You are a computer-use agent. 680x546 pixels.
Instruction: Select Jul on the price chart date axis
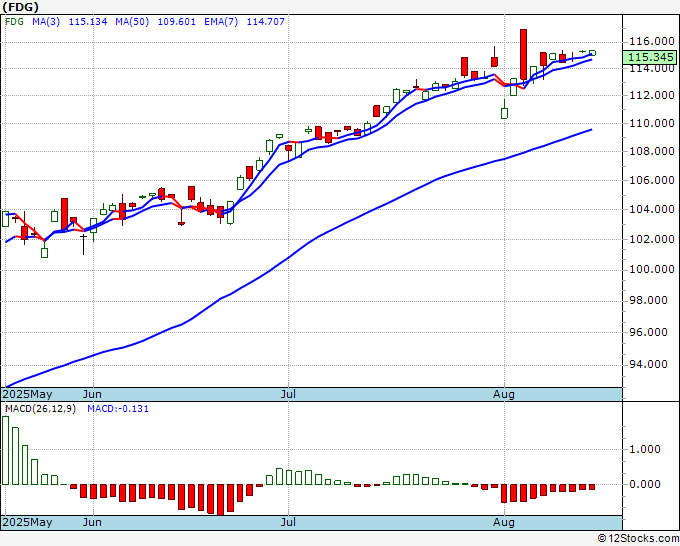(288, 394)
